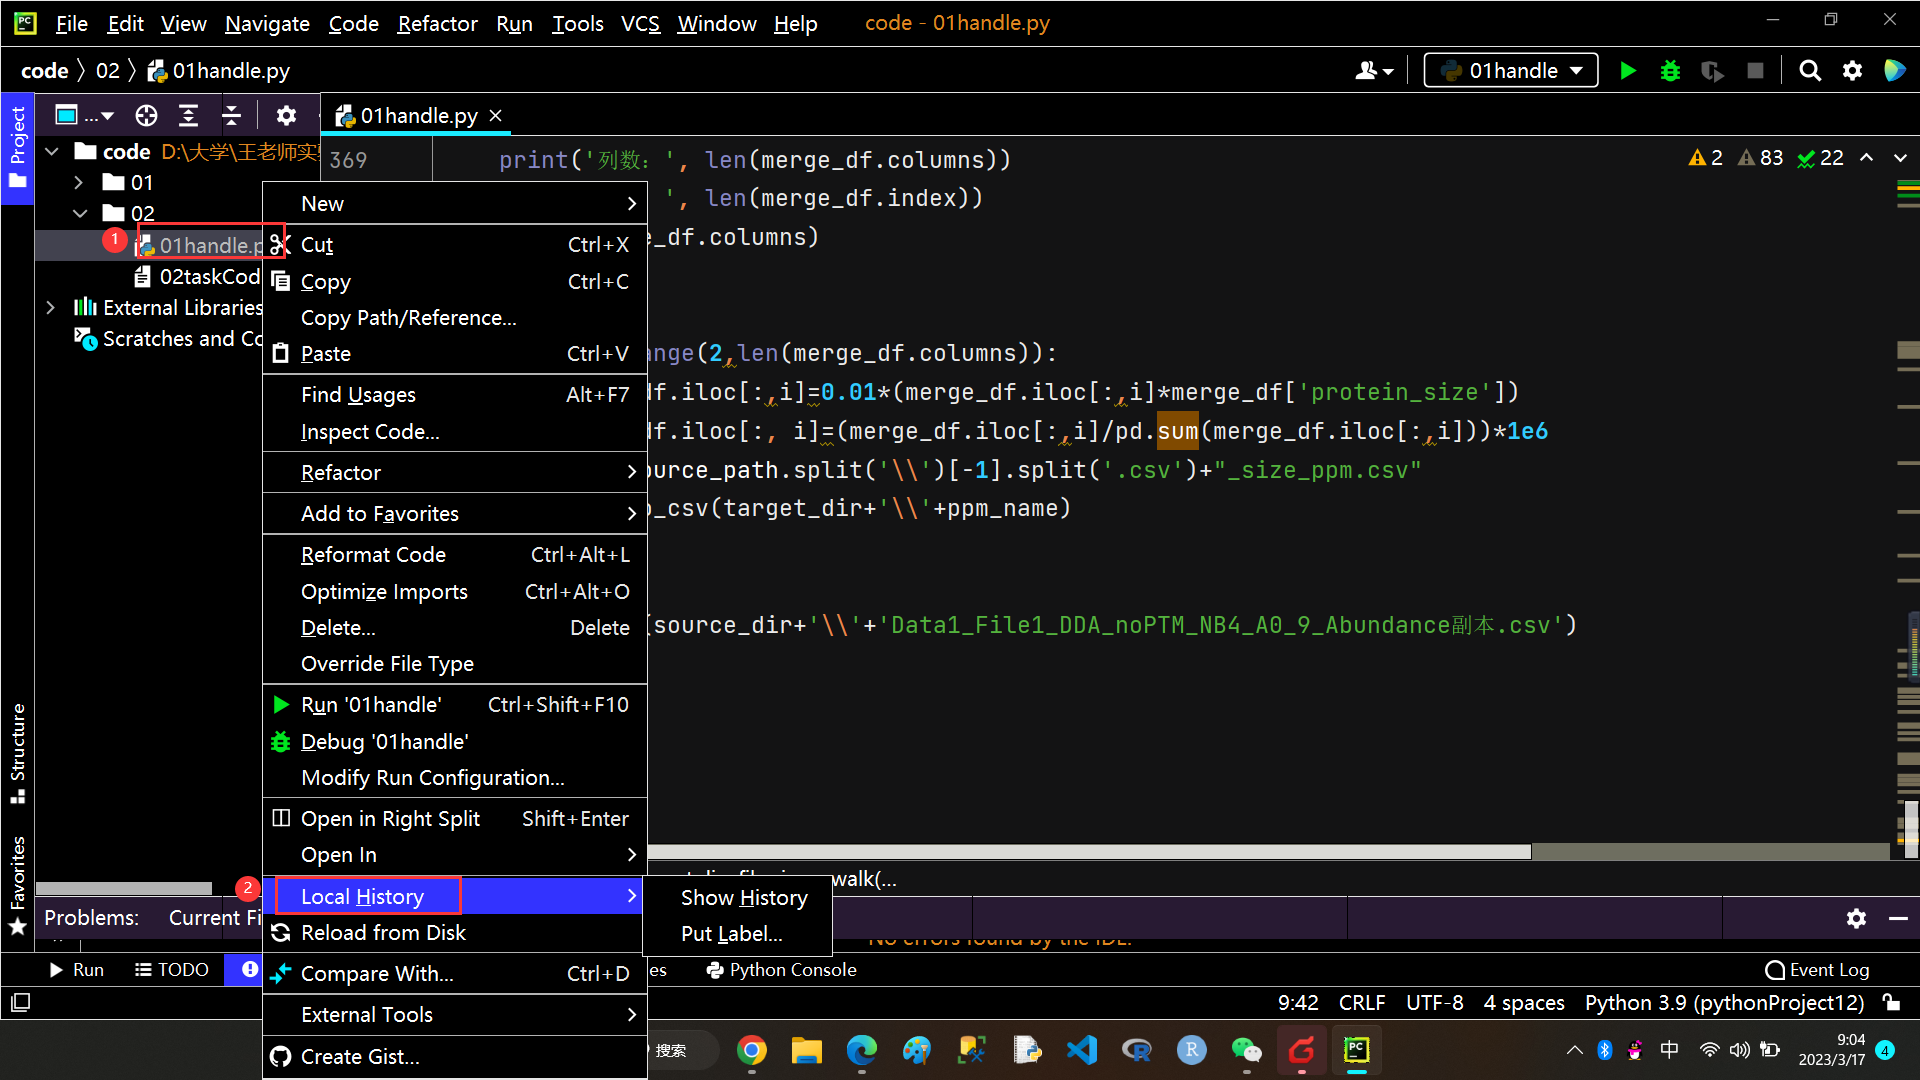
Task: Open IDE settings gear in top toolbar
Action: [1853, 71]
